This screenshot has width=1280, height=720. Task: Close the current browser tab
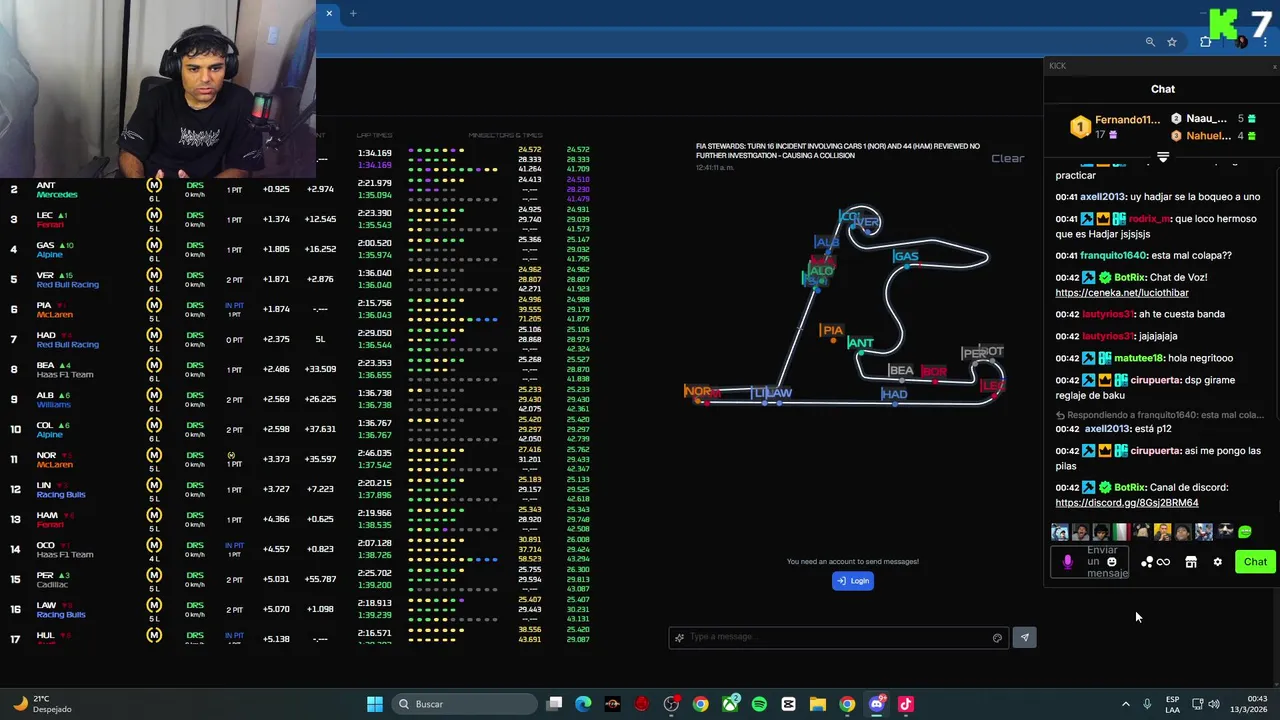(328, 13)
